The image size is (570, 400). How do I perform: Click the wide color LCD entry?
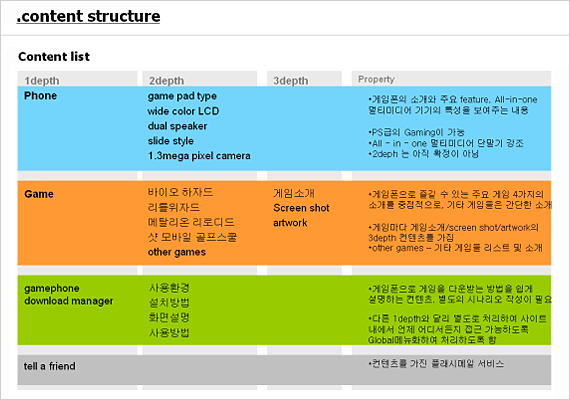tap(183, 111)
